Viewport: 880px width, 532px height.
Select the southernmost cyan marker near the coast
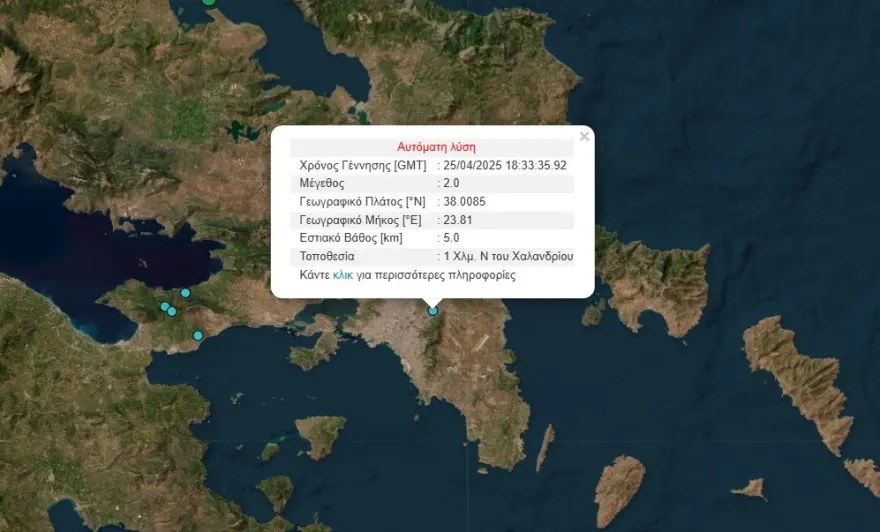tap(198, 335)
